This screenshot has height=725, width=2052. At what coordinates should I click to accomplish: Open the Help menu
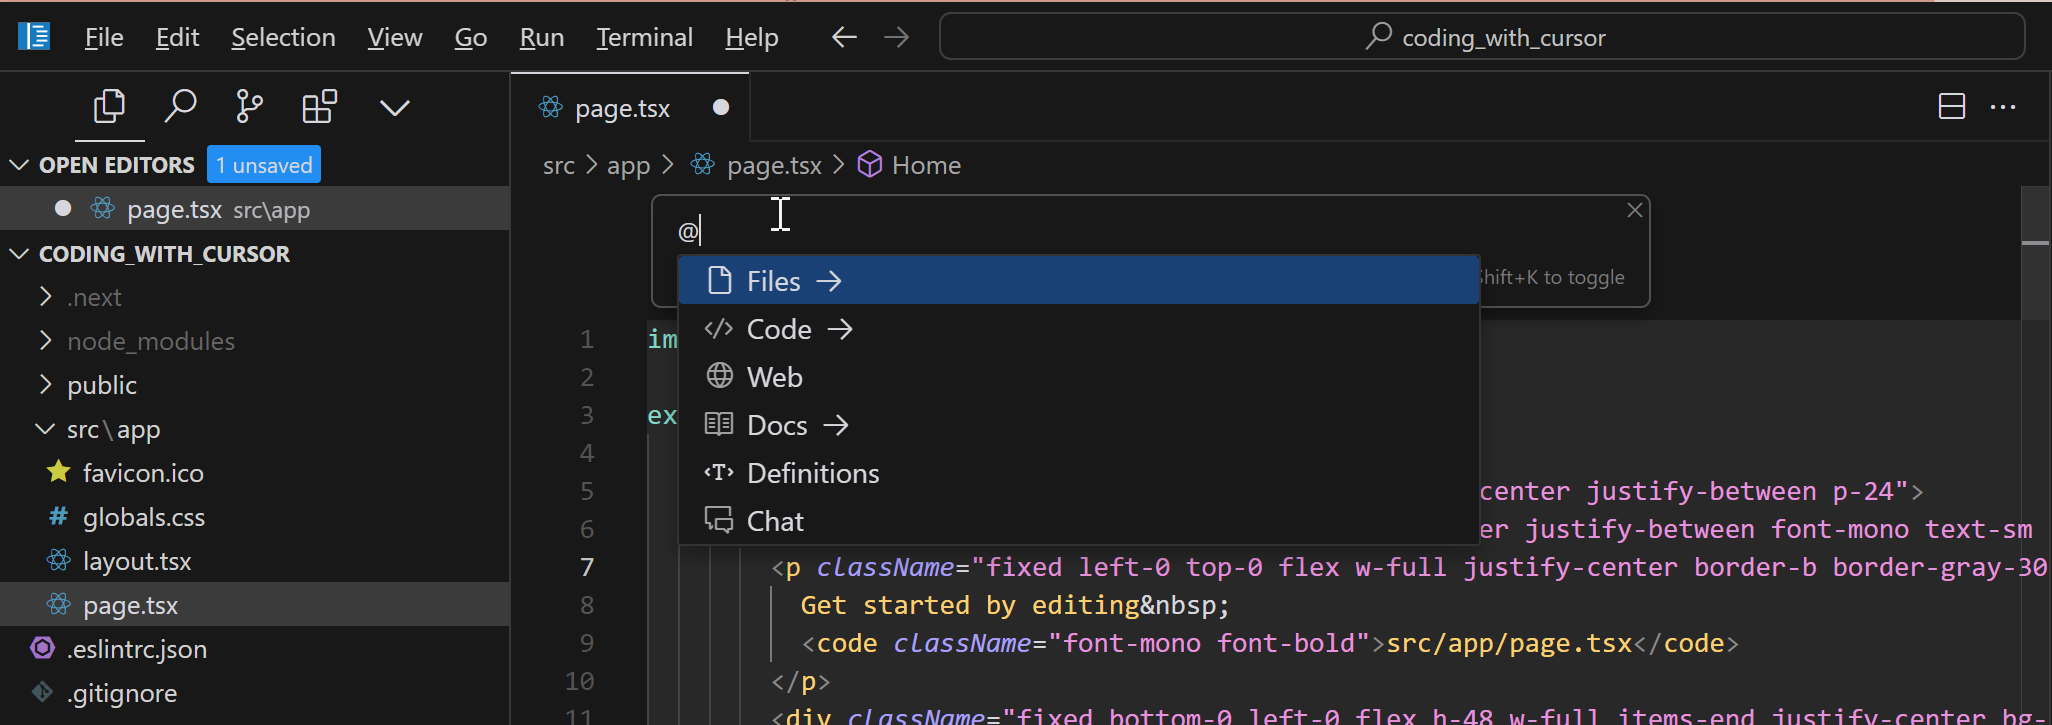tap(752, 37)
